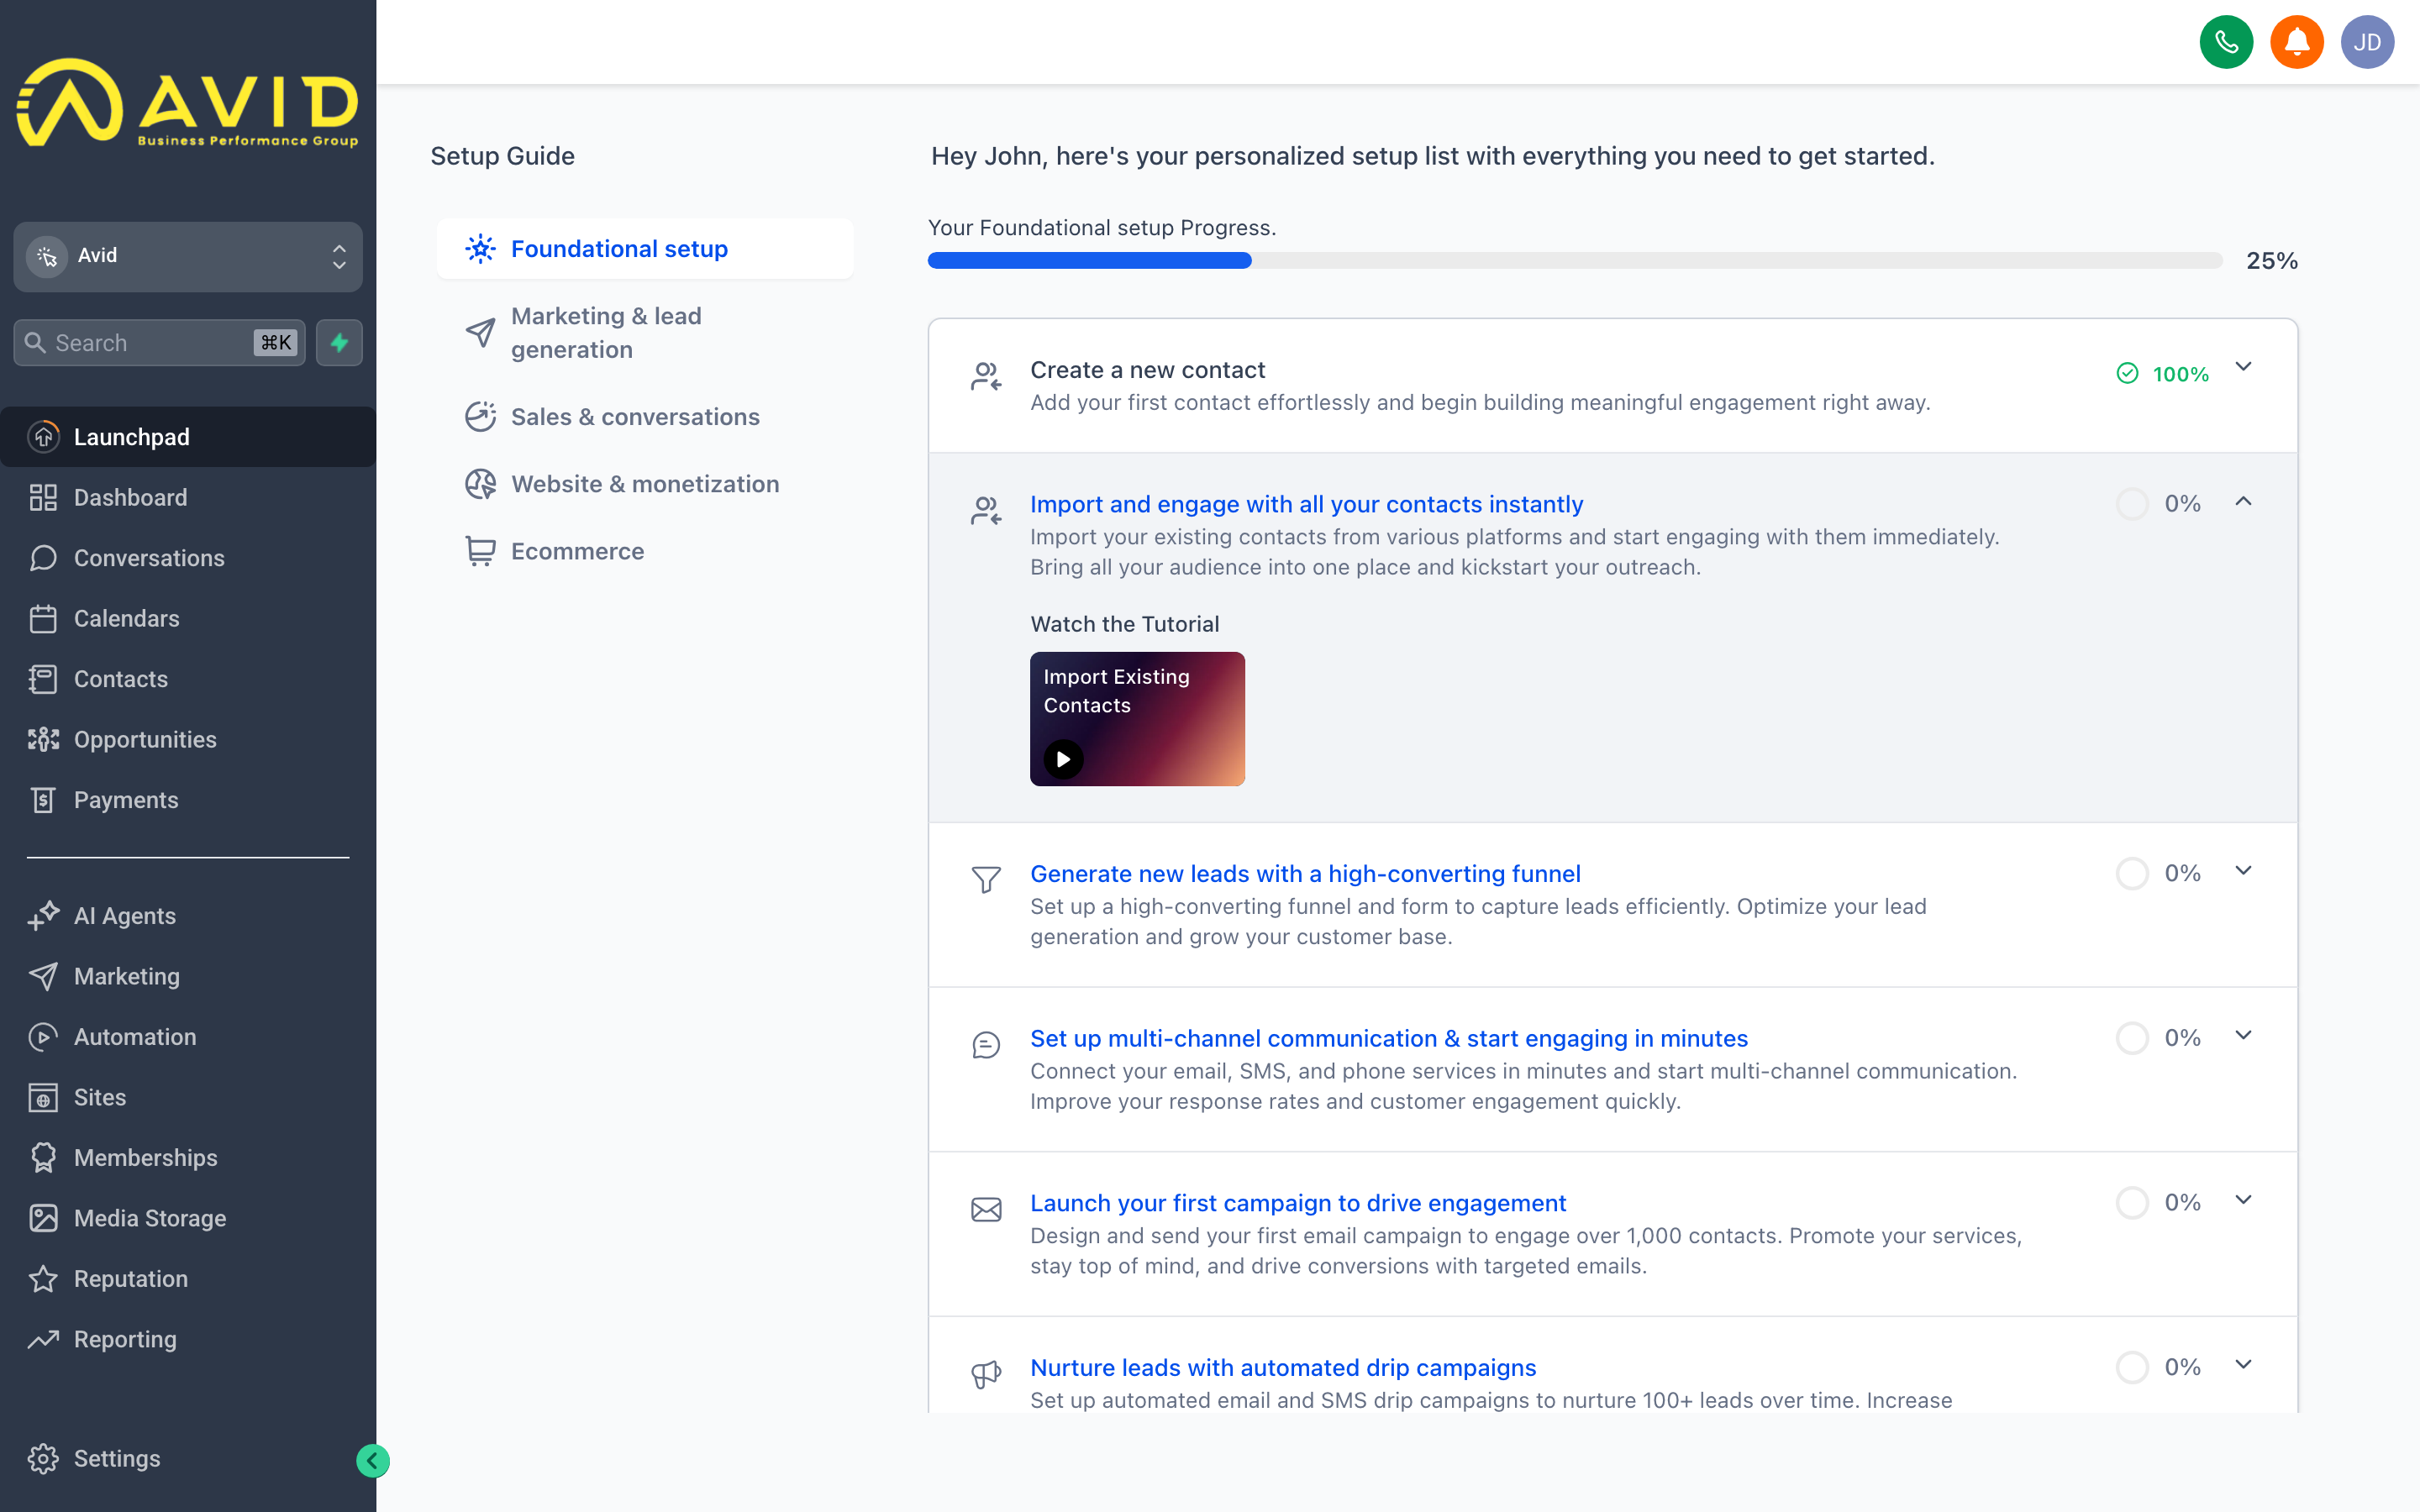Click the Contacts icon in sidebar

coord(43,679)
